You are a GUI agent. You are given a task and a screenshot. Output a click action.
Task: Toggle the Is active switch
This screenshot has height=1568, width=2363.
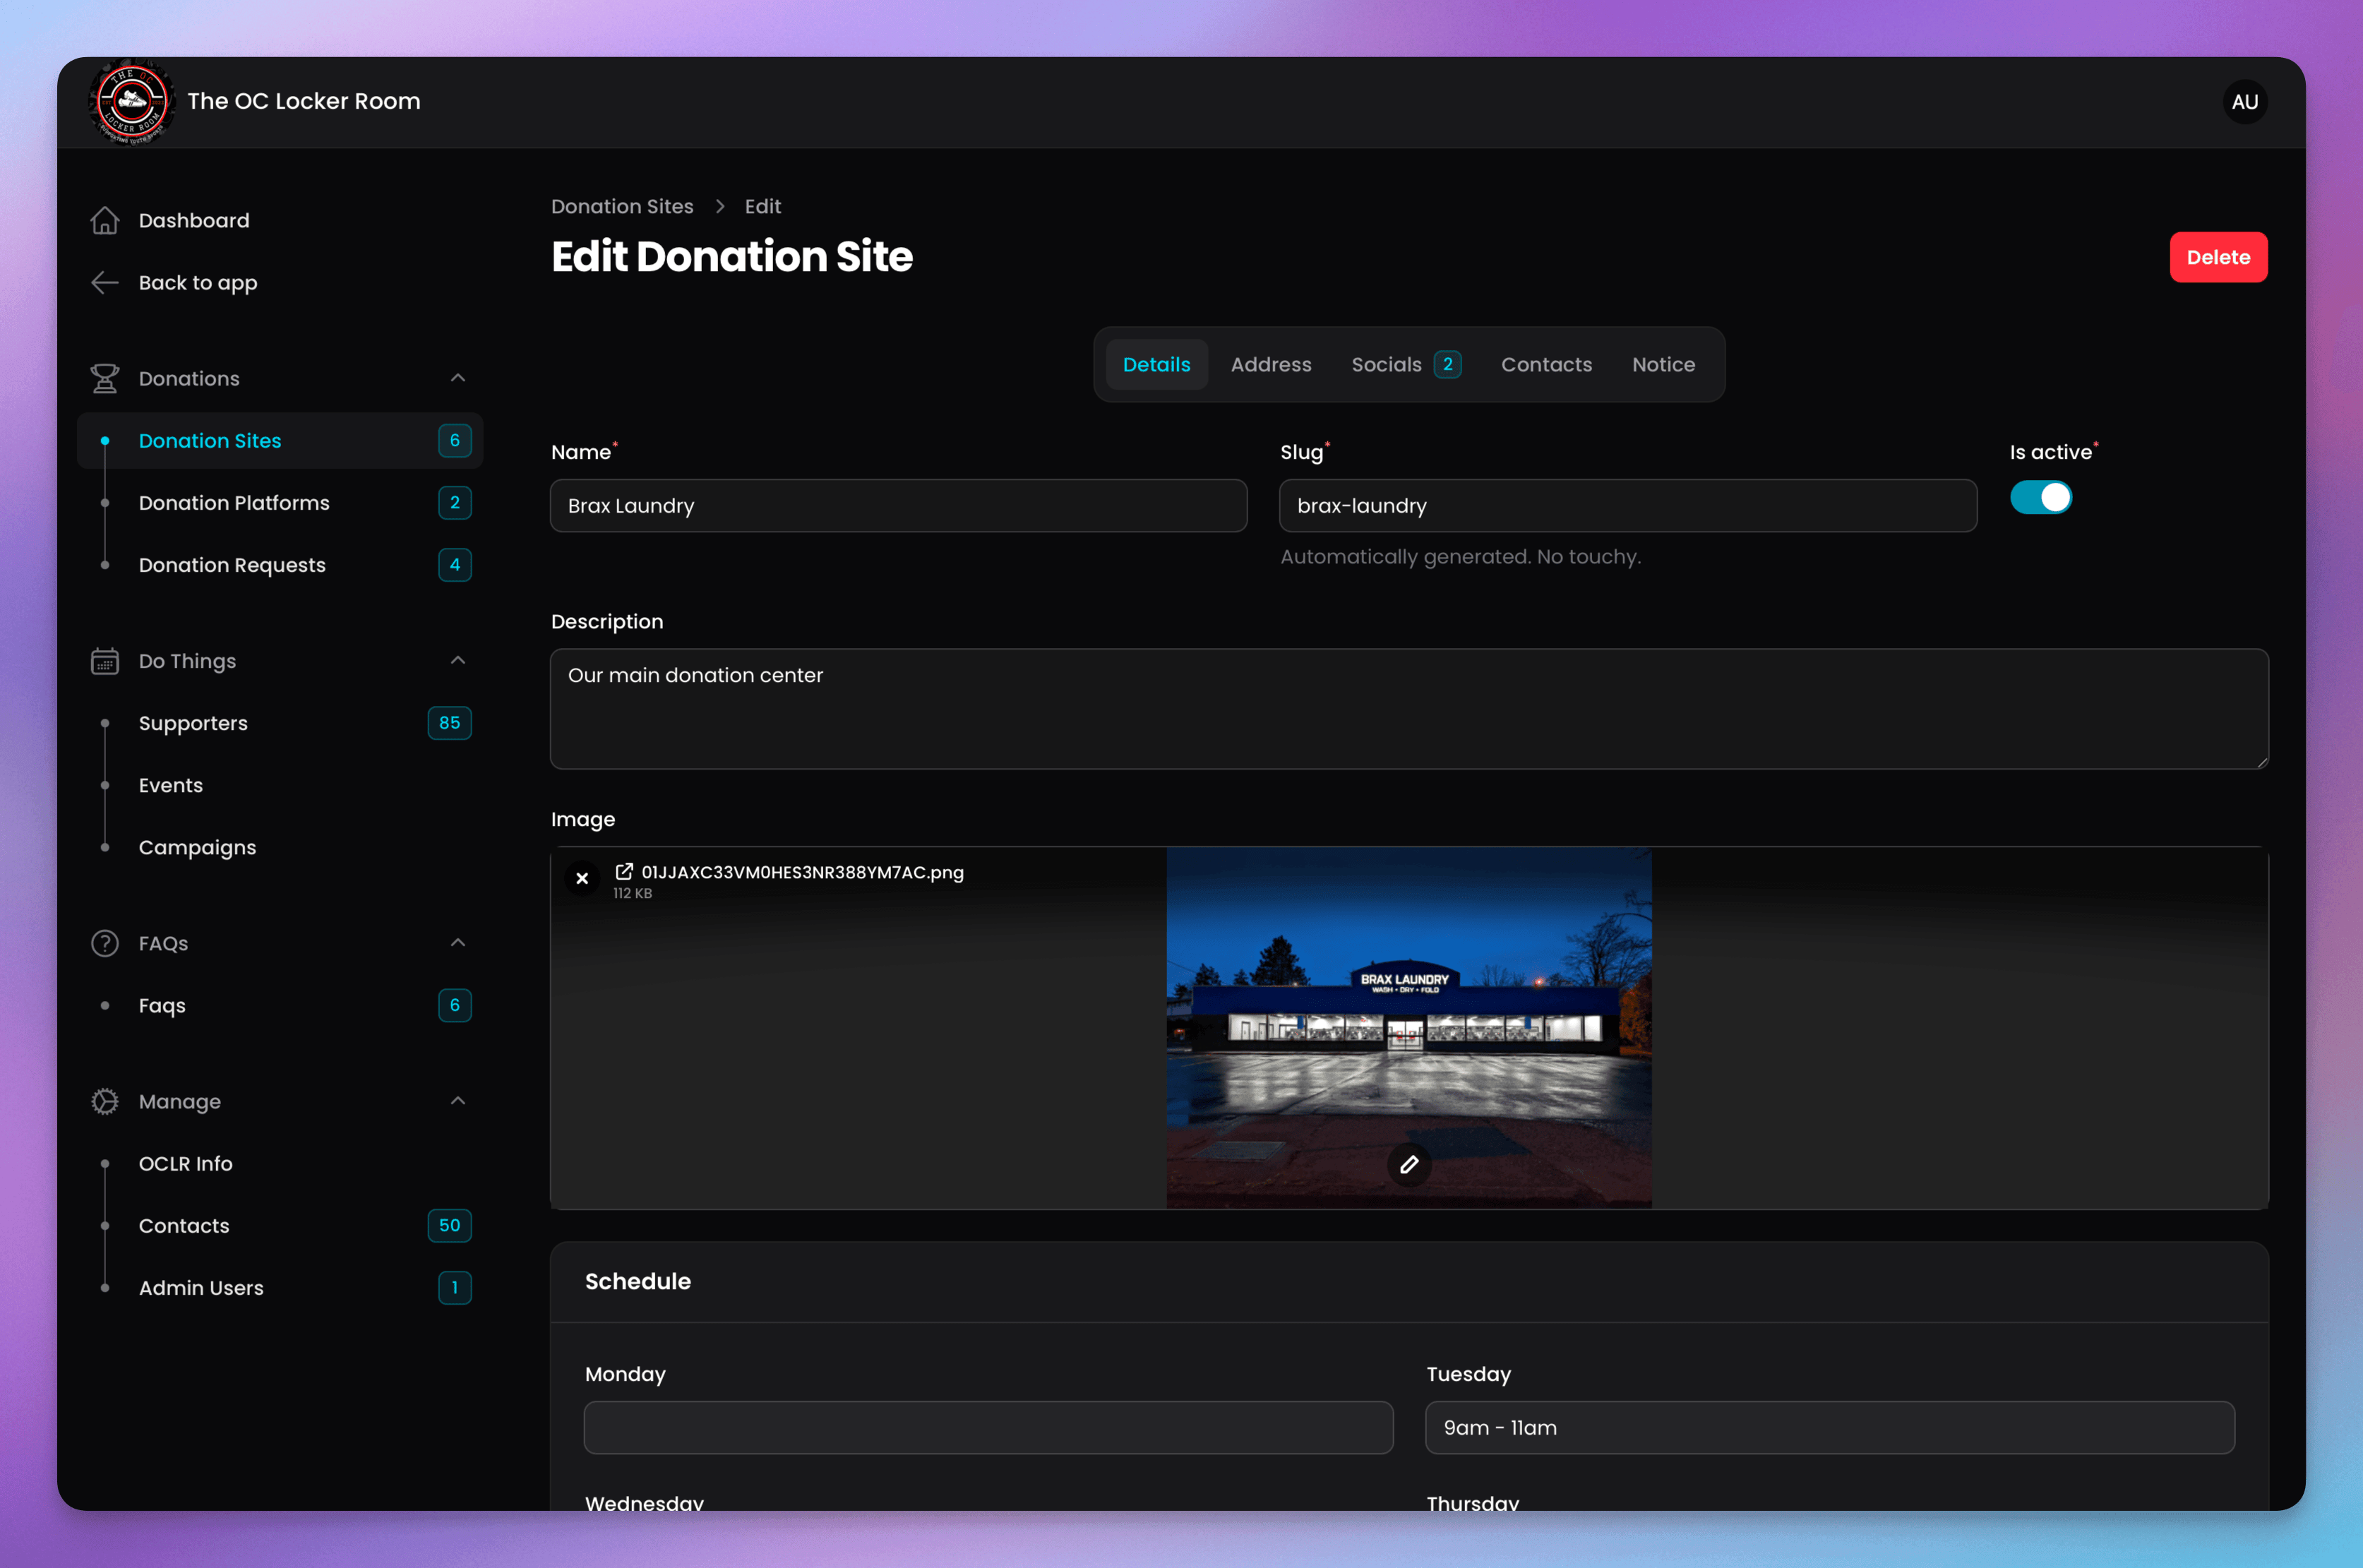pos(2041,497)
